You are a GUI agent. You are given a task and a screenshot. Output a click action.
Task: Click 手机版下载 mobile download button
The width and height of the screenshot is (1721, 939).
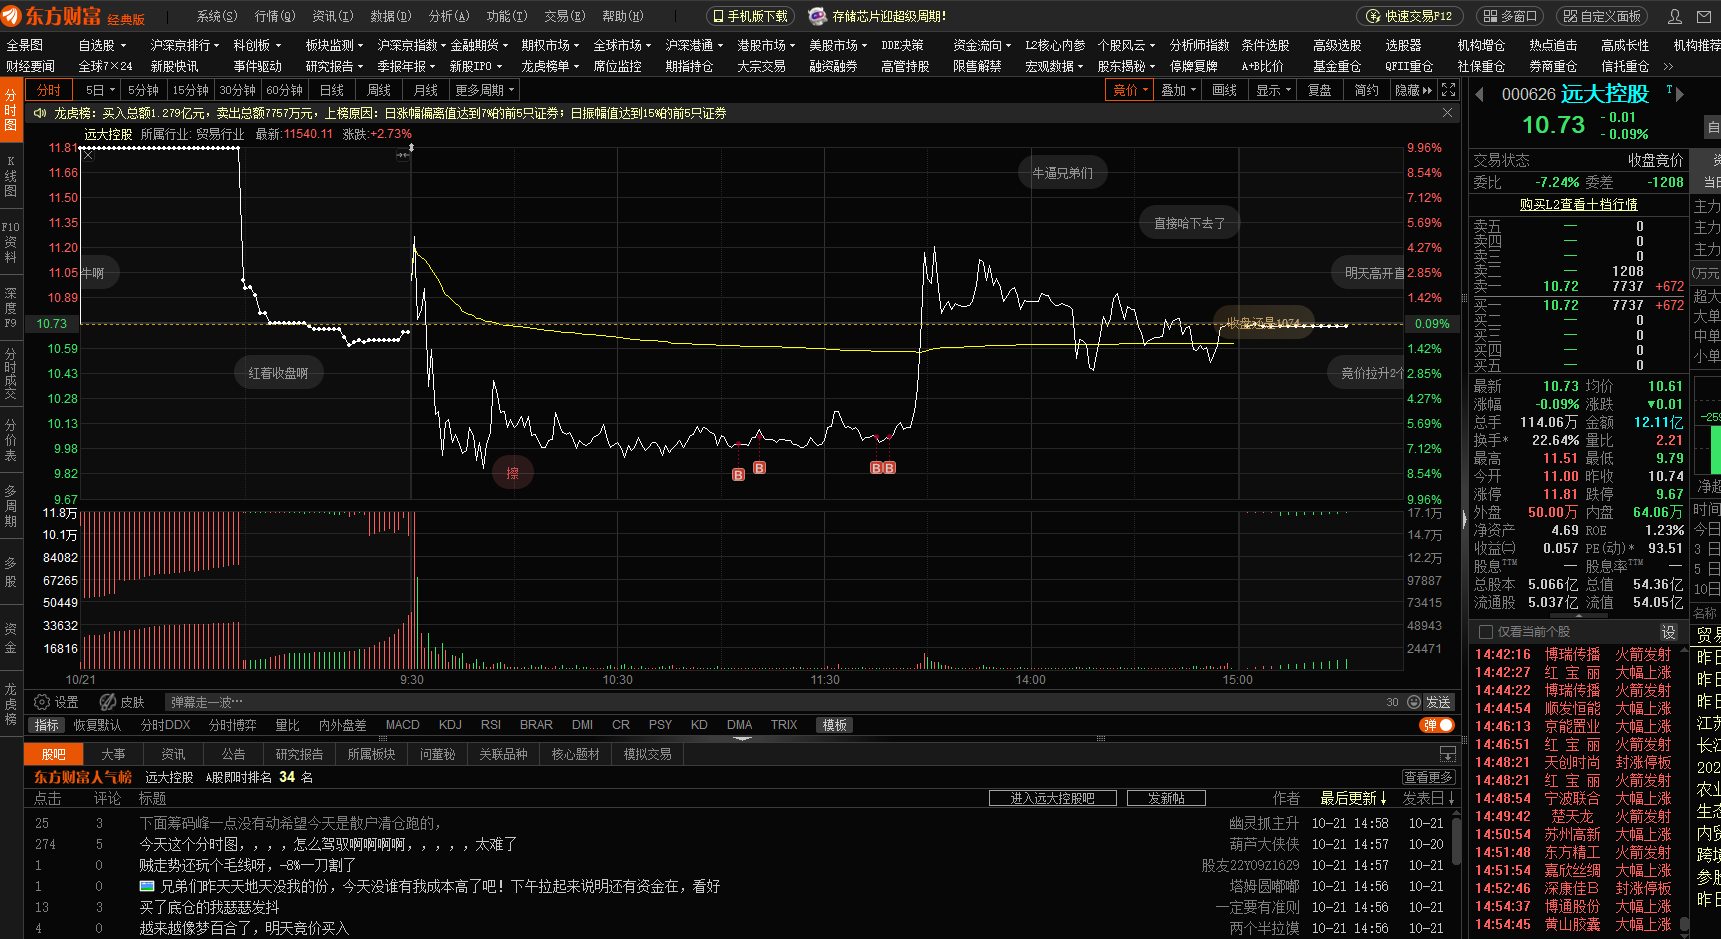pyautogui.click(x=750, y=16)
